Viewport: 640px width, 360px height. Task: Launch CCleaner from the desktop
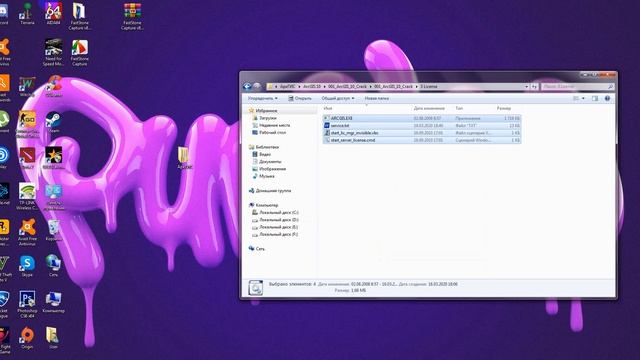pos(53,87)
